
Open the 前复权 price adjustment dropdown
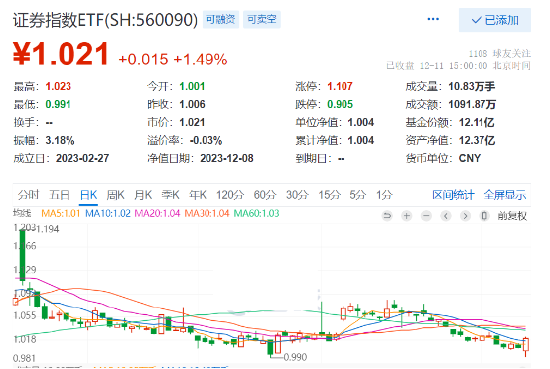tap(512, 216)
